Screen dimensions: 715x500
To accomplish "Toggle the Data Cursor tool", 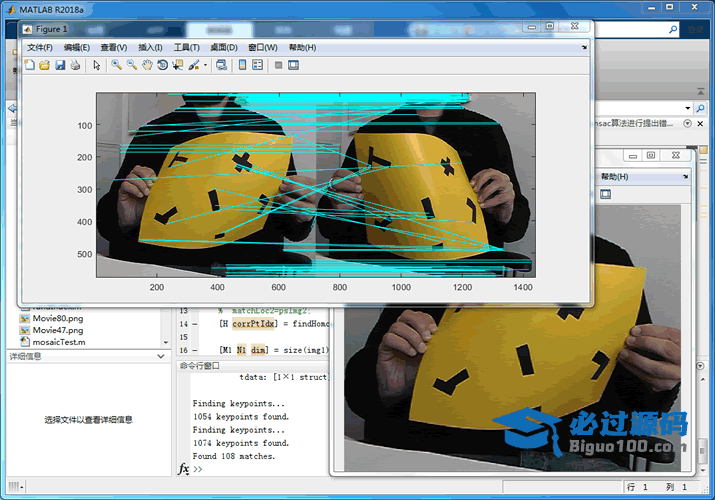I will [178, 65].
